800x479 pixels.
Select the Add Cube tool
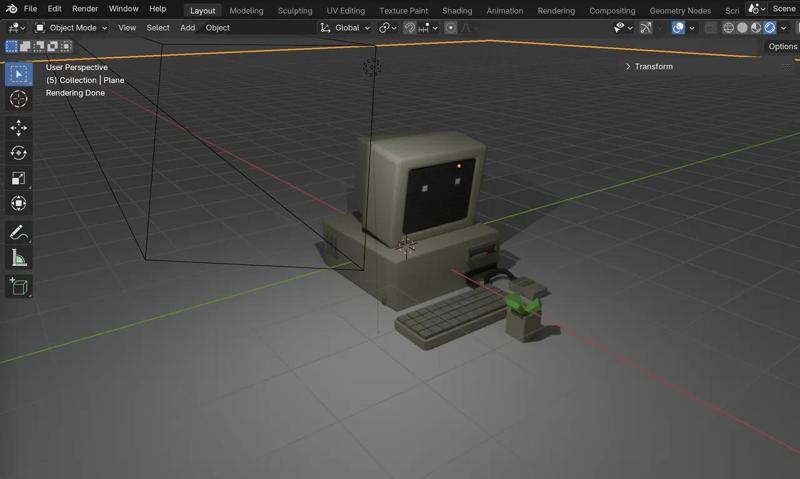pos(19,287)
